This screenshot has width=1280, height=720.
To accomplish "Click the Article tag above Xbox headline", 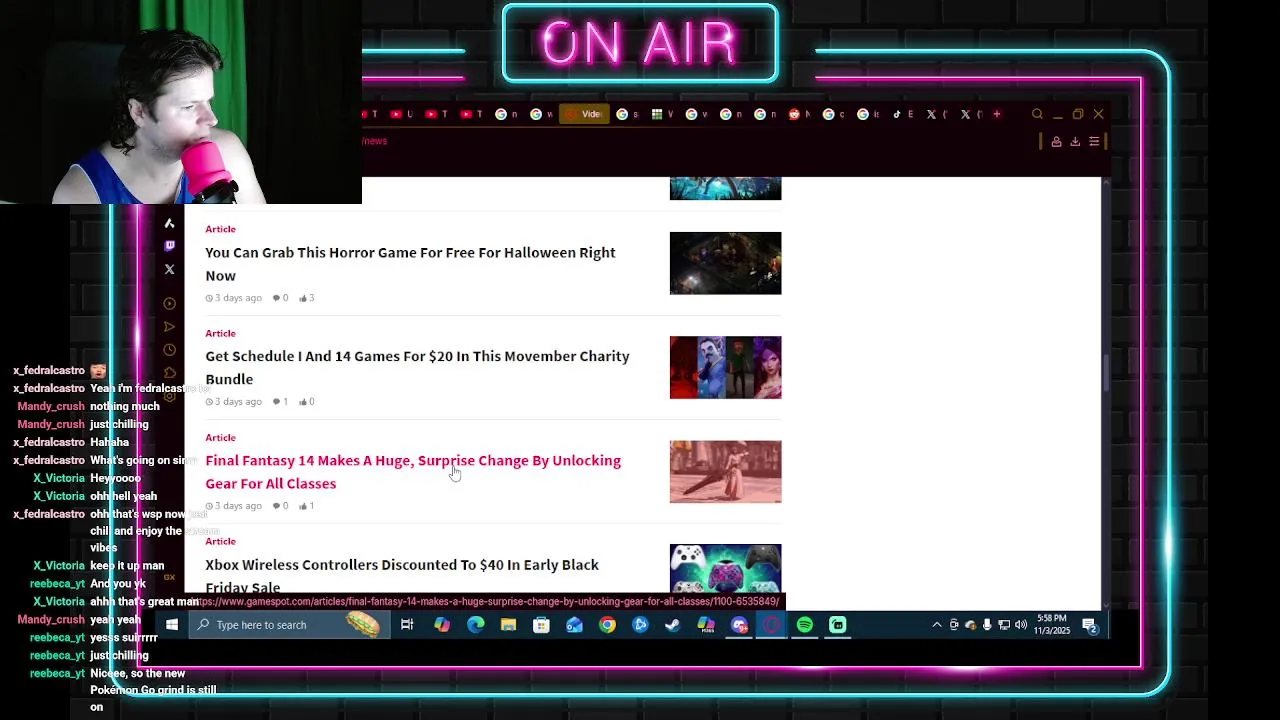I will (x=220, y=541).
